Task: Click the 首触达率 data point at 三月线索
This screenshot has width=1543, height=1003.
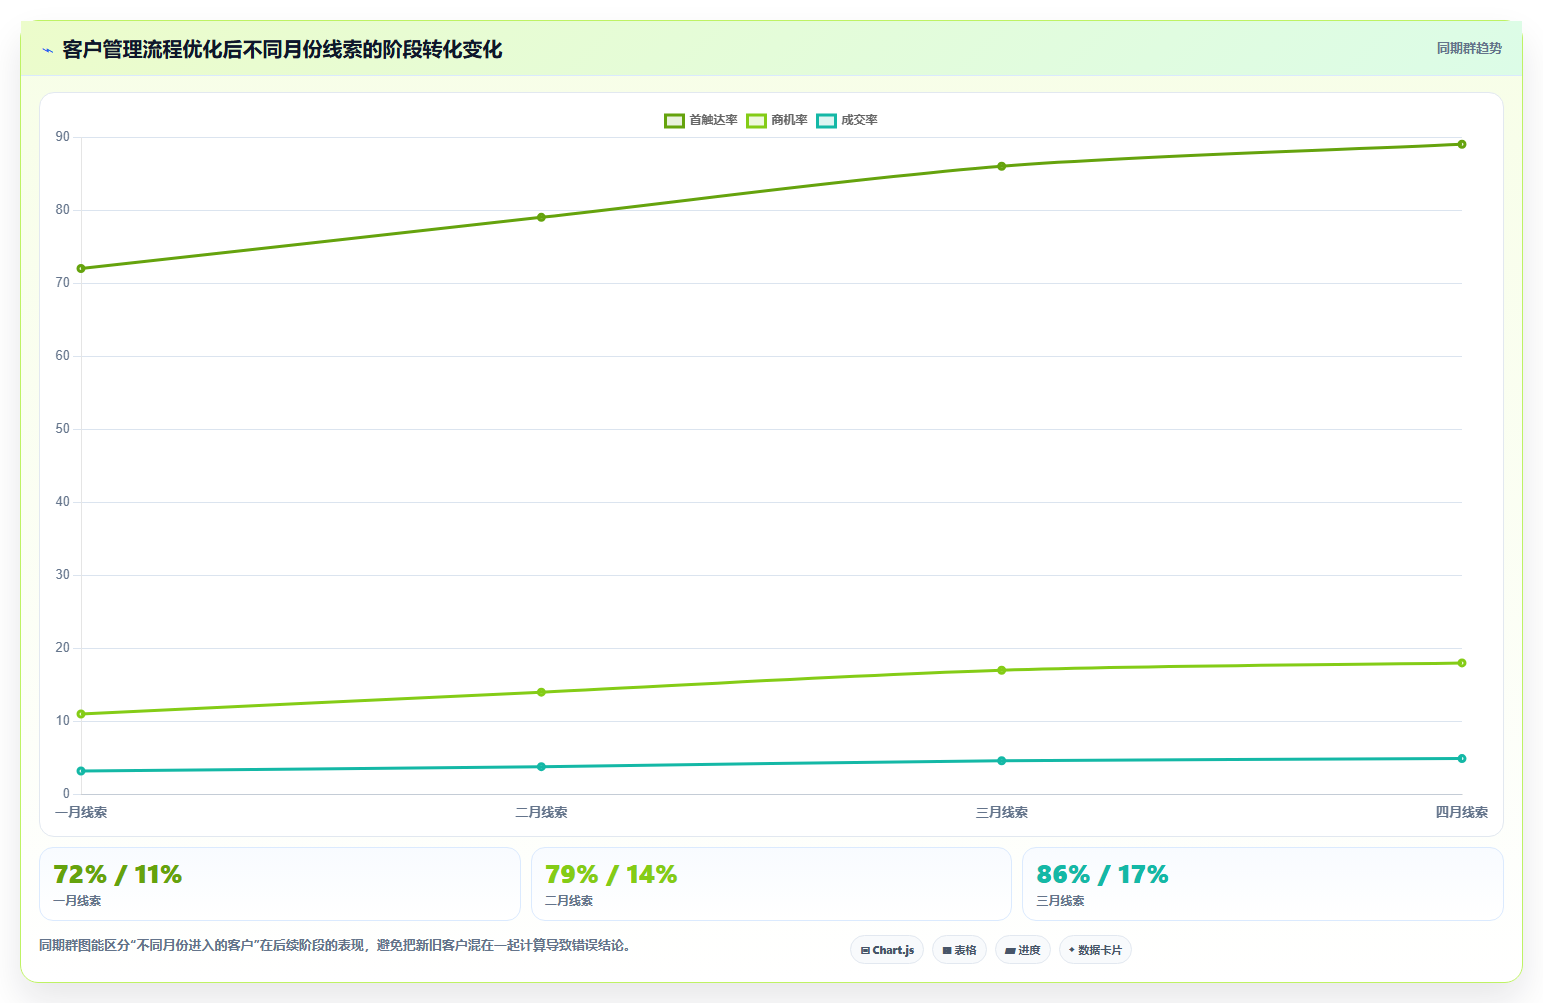Action: (1001, 166)
